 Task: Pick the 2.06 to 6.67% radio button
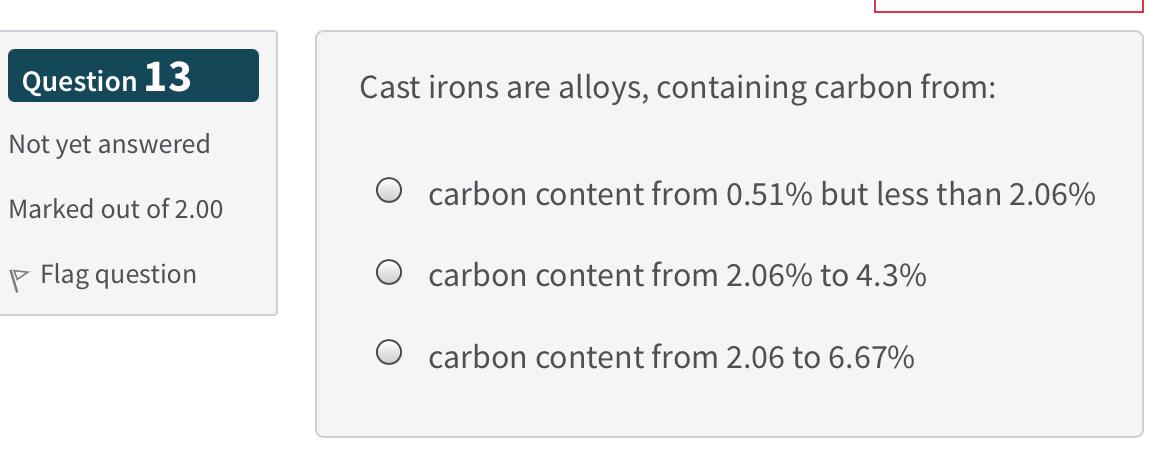[389, 352]
